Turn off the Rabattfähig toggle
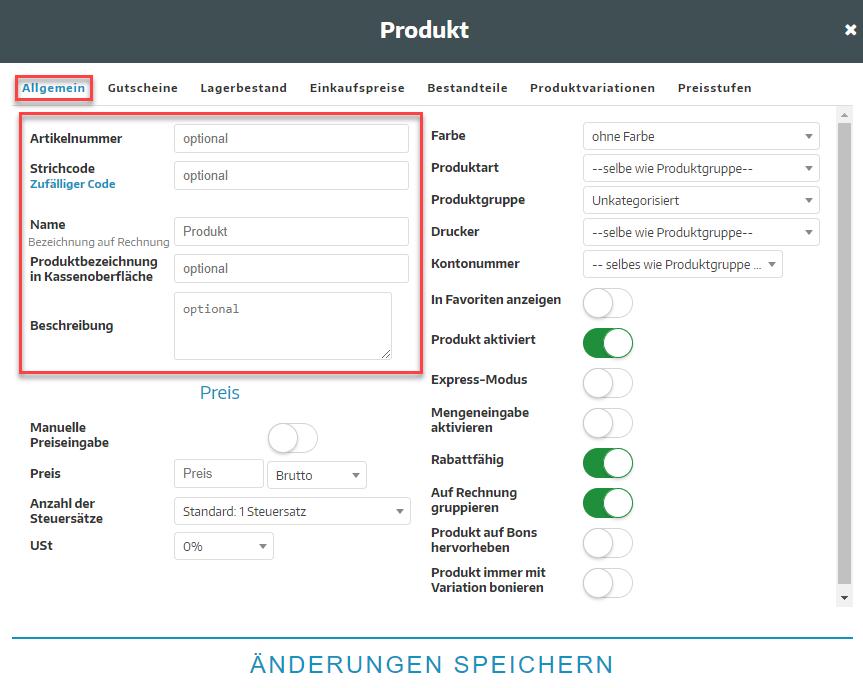 (x=608, y=463)
